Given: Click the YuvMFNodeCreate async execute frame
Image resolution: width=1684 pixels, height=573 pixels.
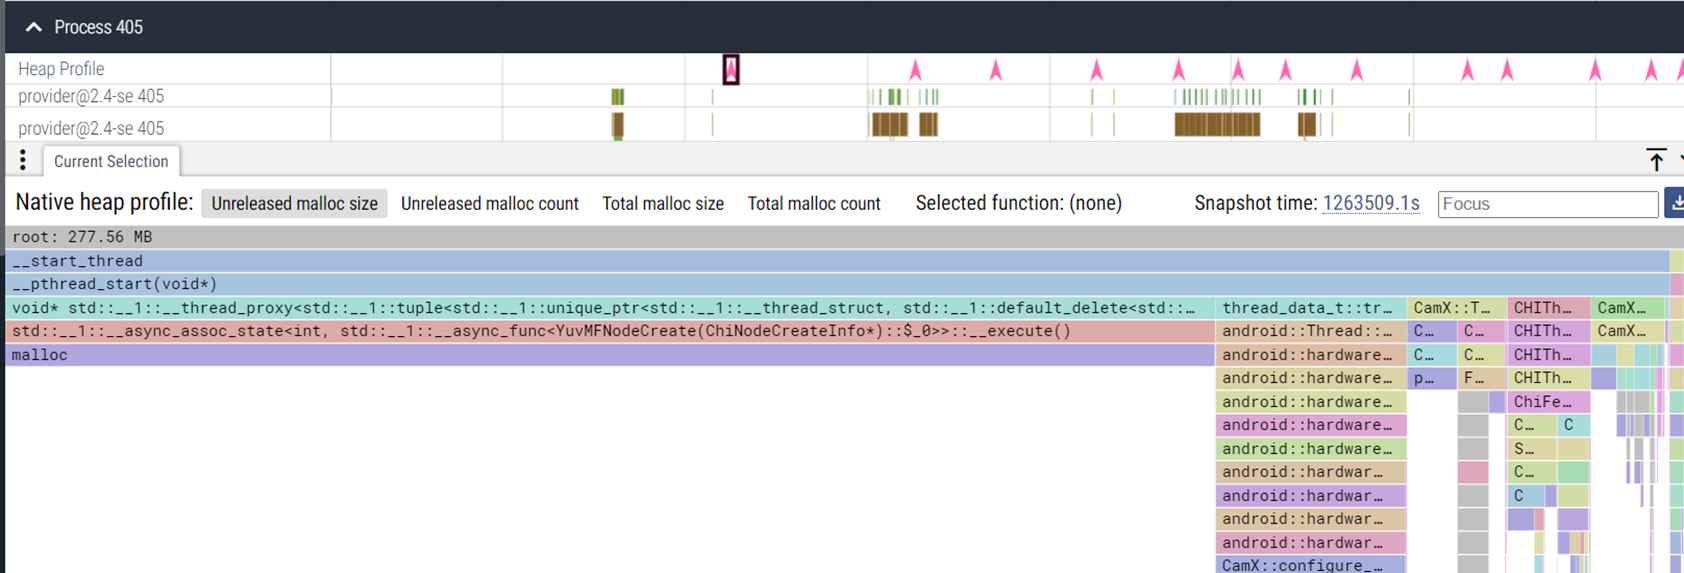Looking at the screenshot, I should [x=600, y=331].
